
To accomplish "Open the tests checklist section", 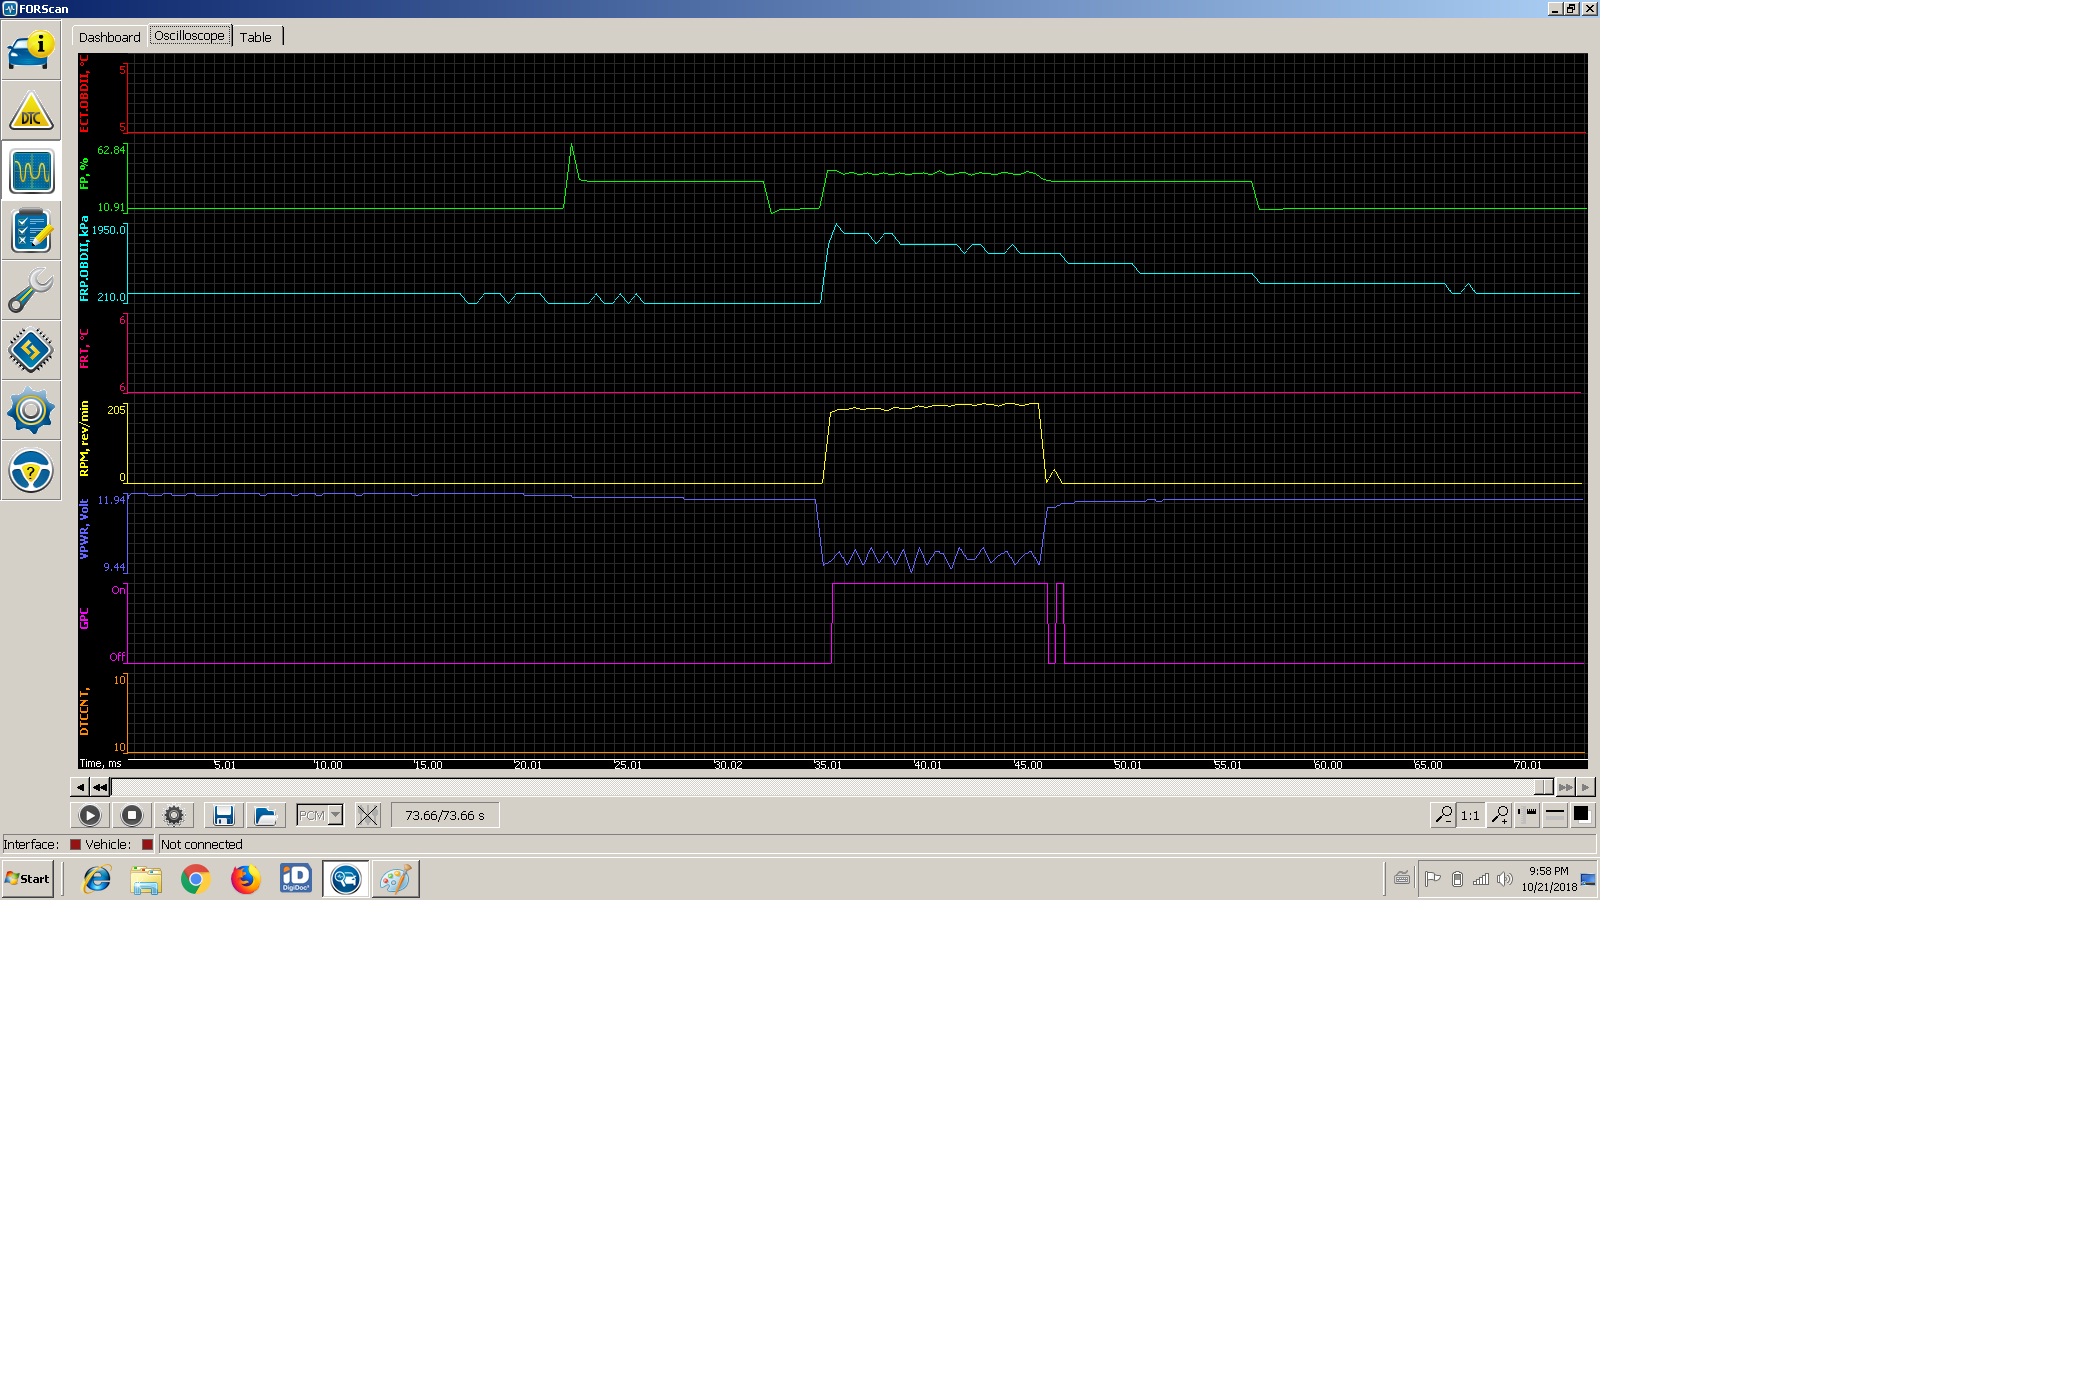I will click(x=31, y=231).
